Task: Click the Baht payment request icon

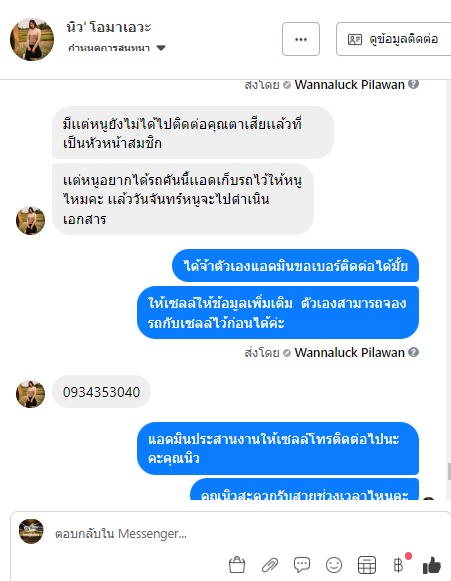Action: (x=399, y=565)
